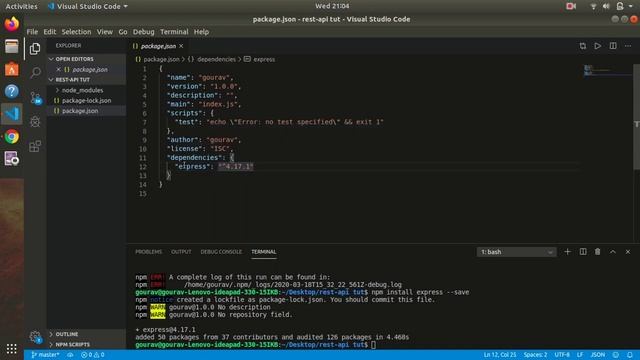
Task: Maximize the panel with up chevron
Action: click(x=613, y=252)
